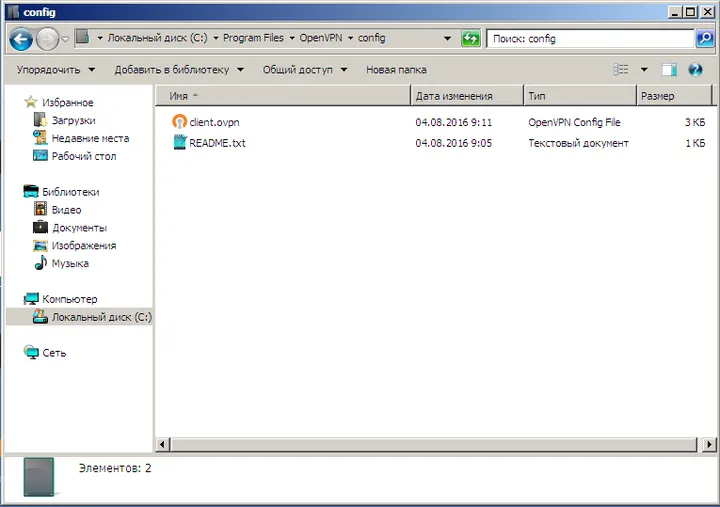Click the Изображения library icon
Image resolution: width=720 pixels, height=507 pixels.
(40, 245)
